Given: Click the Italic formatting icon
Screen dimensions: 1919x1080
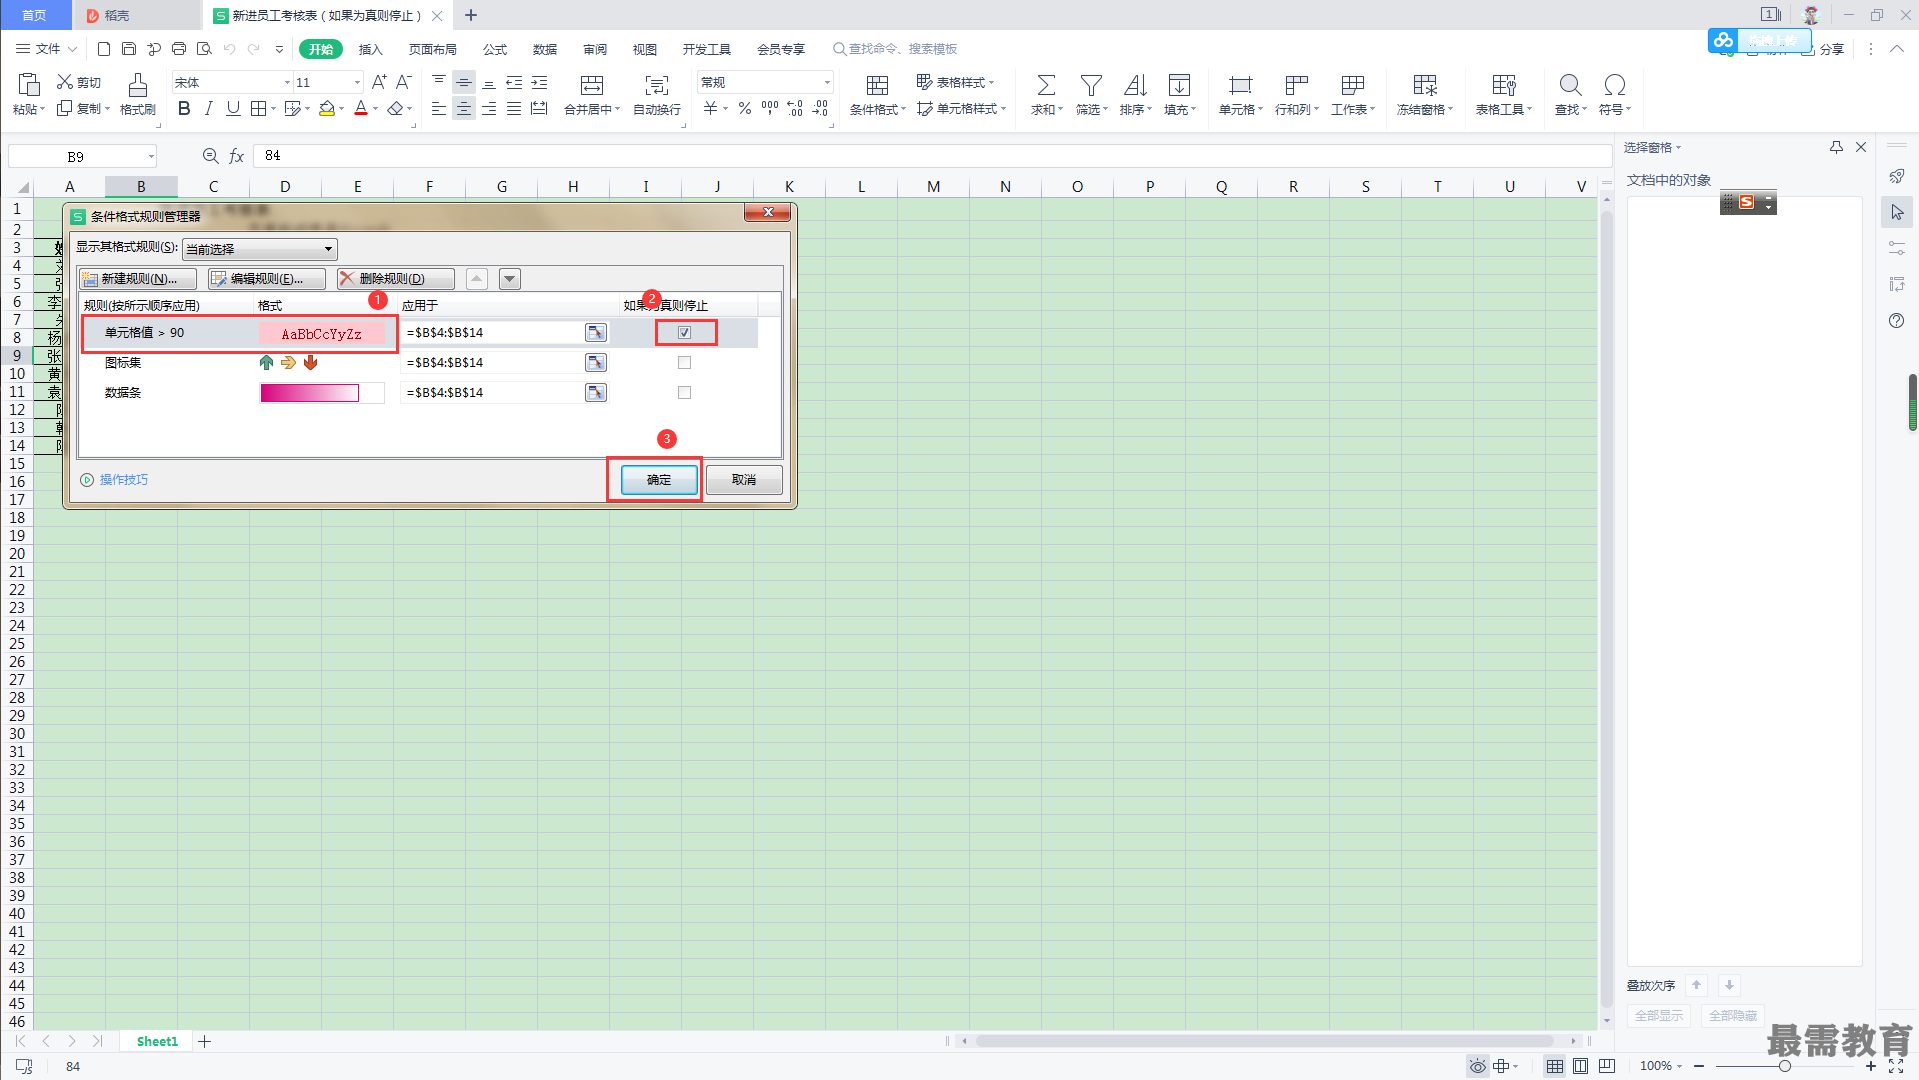Looking at the screenshot, I should [208, 108].
